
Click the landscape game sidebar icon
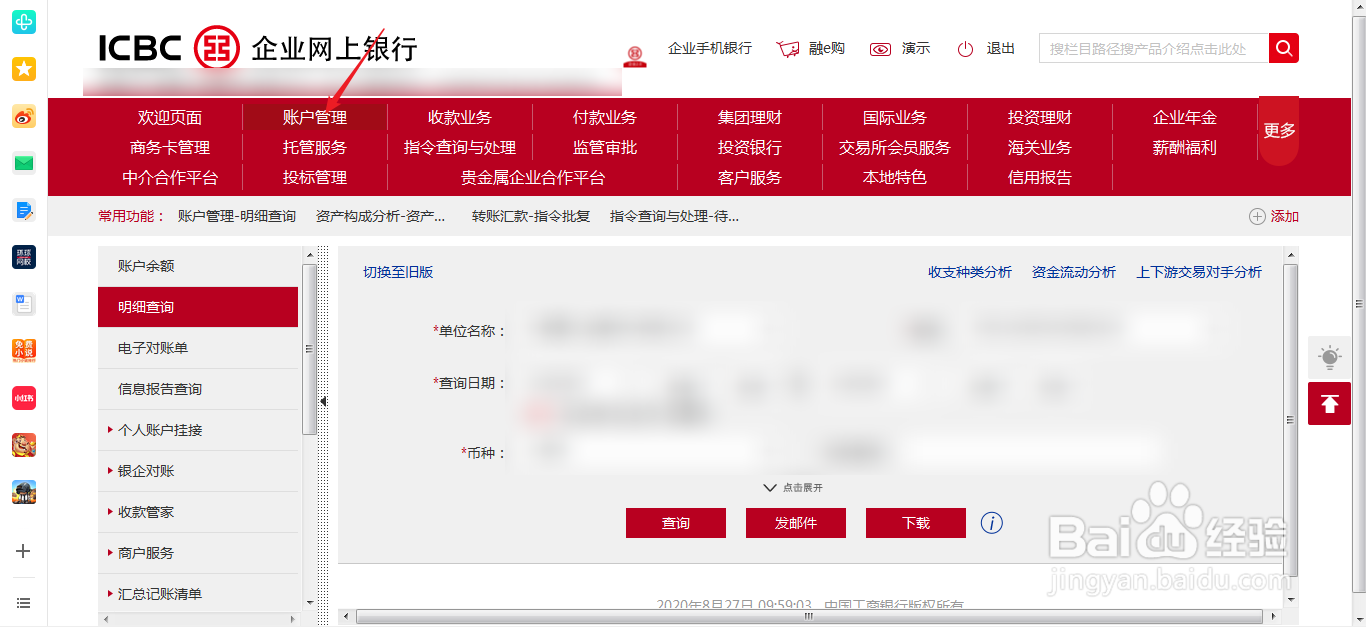coord(24,492)
